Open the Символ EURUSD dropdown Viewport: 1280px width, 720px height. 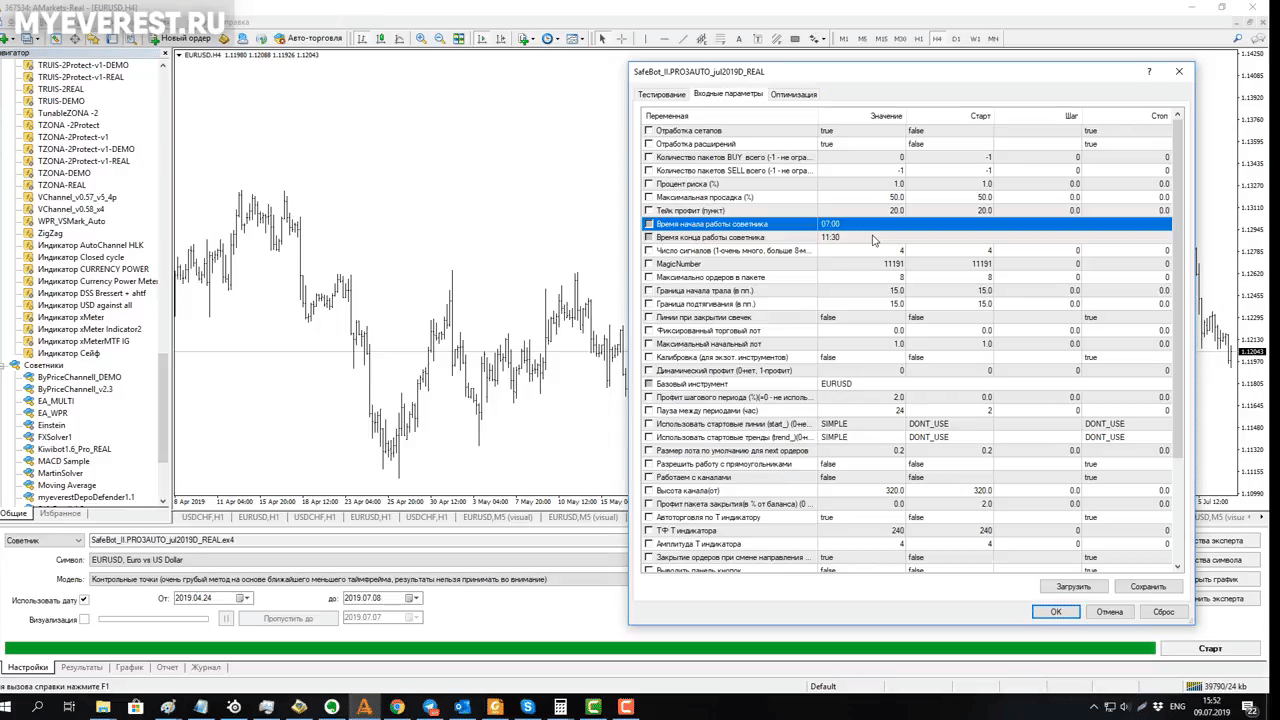click(x=358, y=560)
